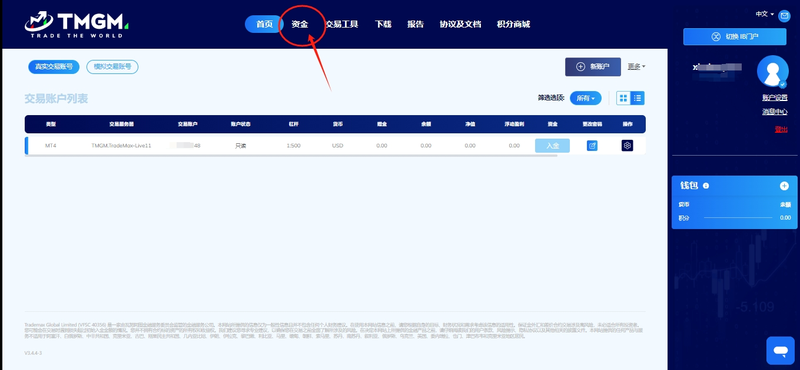
Task: Click the TMGM logo
Action: pos(77,24)
